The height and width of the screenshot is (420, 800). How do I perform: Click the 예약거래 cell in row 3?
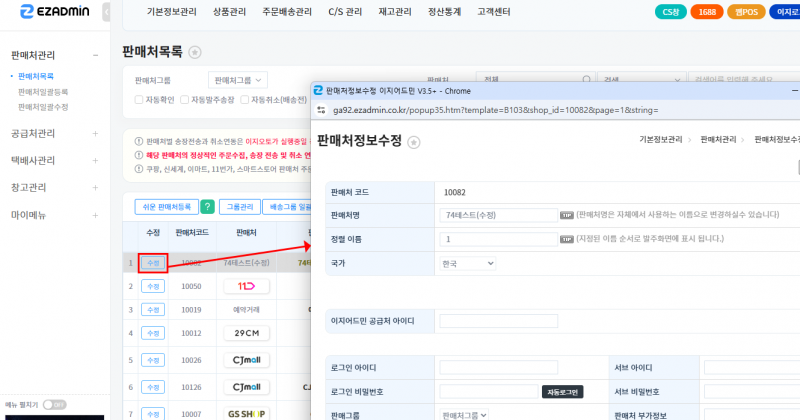(246, 310)
